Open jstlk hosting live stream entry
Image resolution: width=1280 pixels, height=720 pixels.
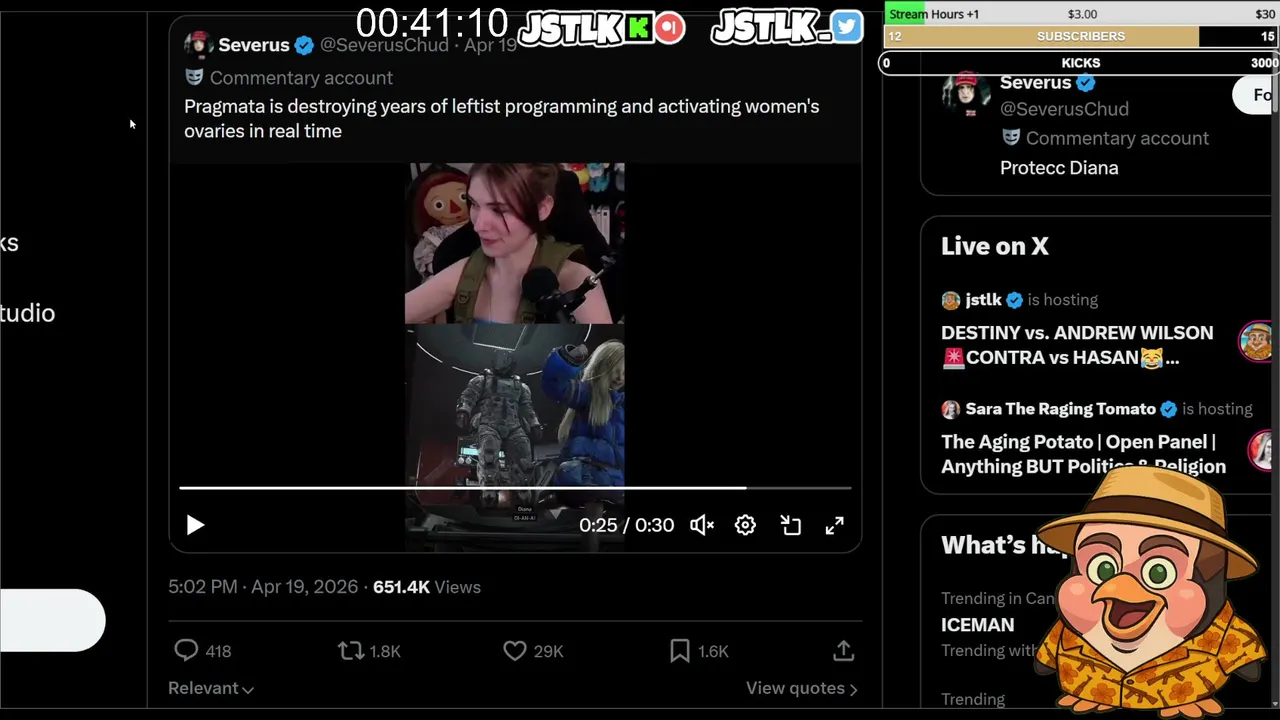(x=1019, y=300)
